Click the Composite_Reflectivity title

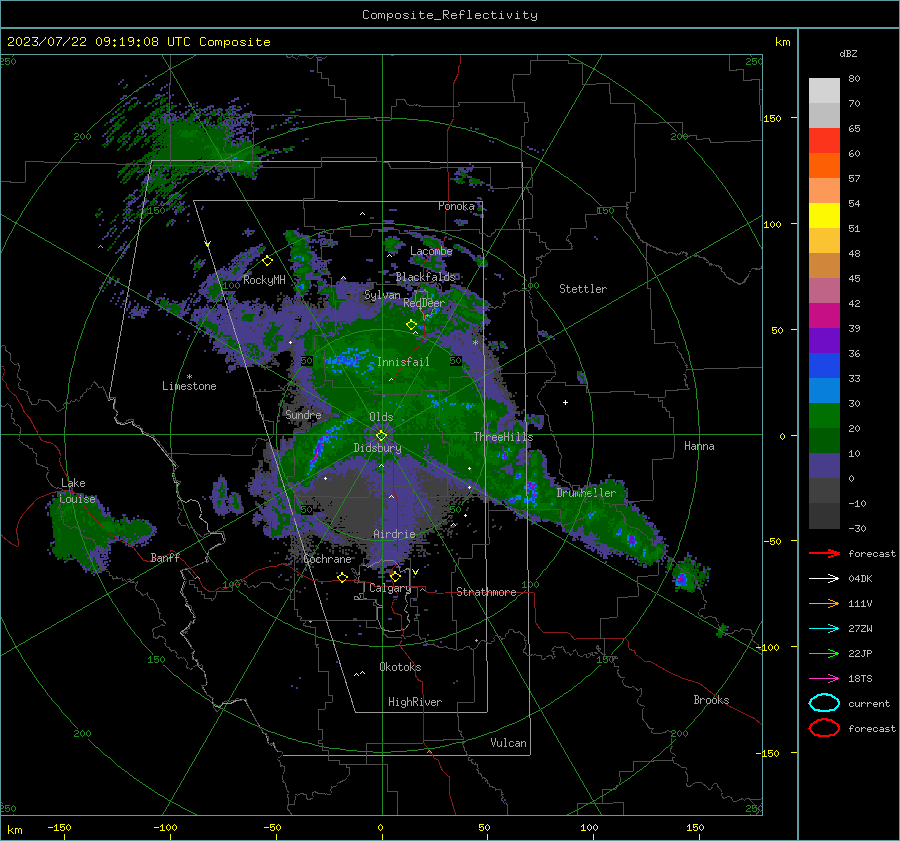450,15
